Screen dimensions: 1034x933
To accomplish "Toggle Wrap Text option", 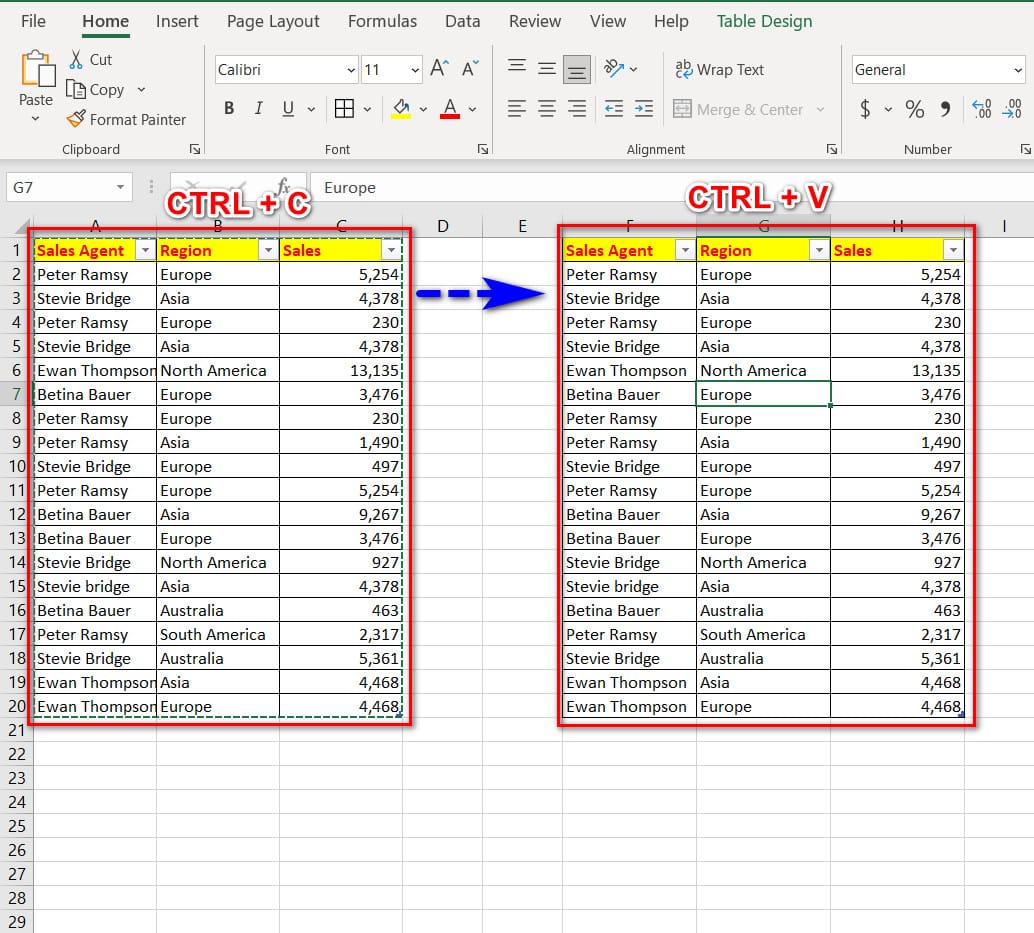I will [719, 69].
